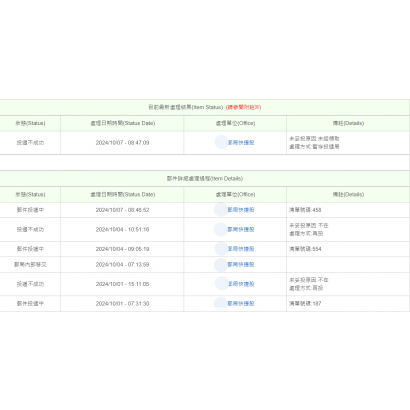Click status cell in 2024/10/07 08:46:52 row
This screenshot has width=410, height=410.
[30, 210]
